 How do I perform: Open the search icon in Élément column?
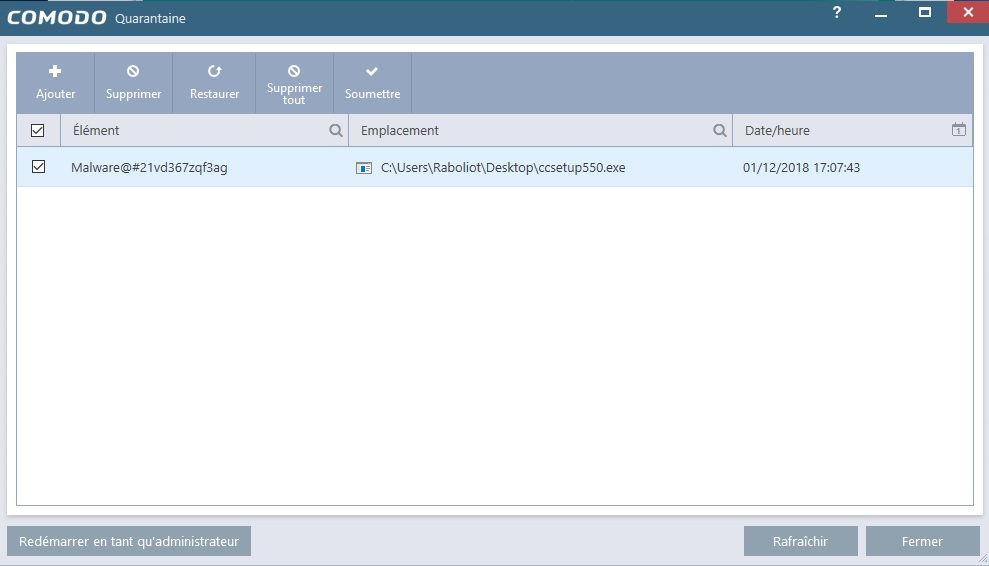point(336,131)
